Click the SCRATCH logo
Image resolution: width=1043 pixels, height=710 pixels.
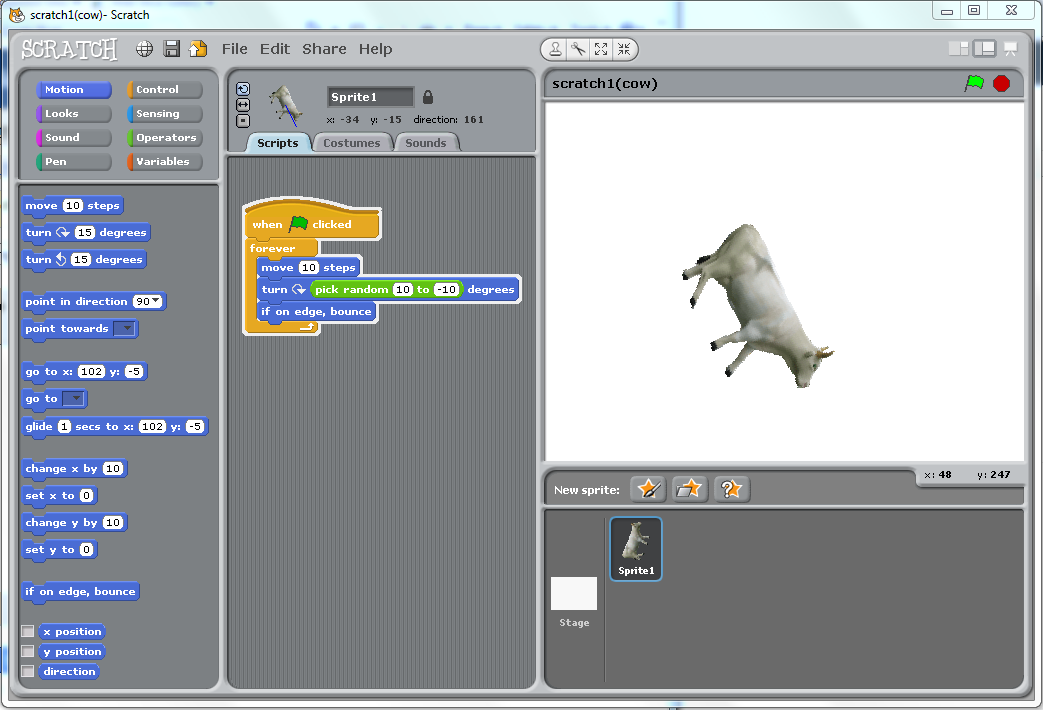pos(69,49)
